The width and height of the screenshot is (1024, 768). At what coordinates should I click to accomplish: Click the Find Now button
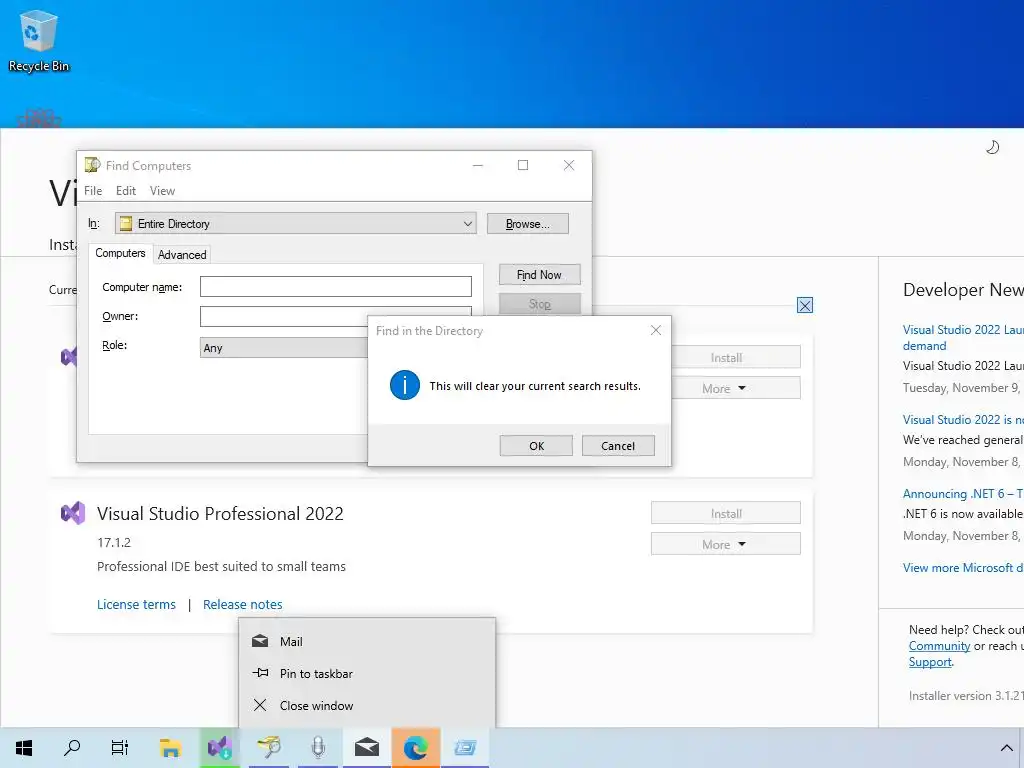pos(539,275)
